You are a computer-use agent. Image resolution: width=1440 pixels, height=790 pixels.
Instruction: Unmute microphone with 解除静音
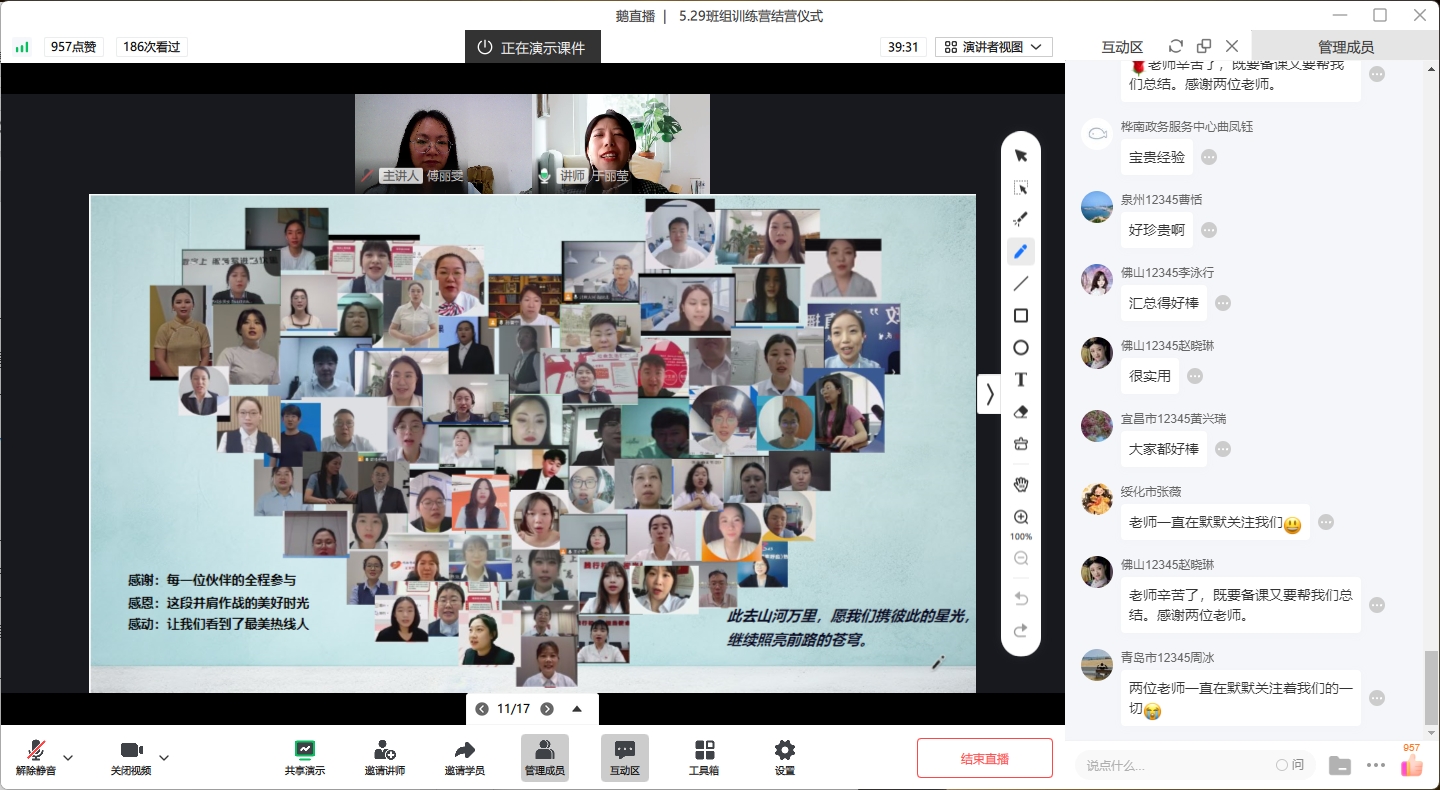36,757
